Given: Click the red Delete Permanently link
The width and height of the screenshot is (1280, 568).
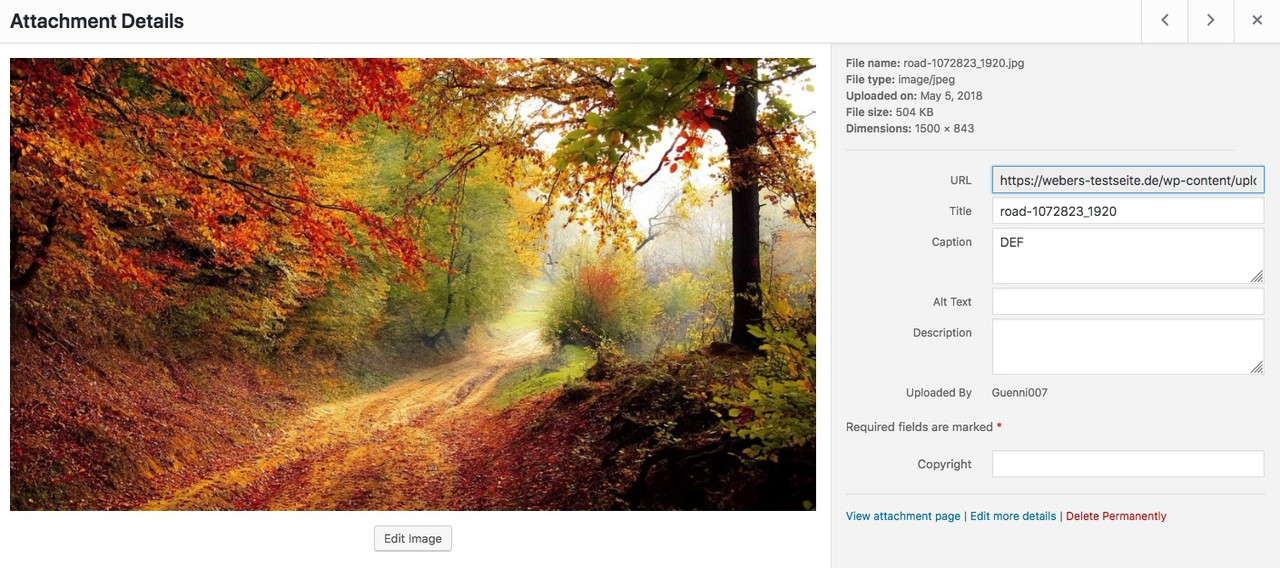Looking at the screenshot, I should [x=1116, y=516].
